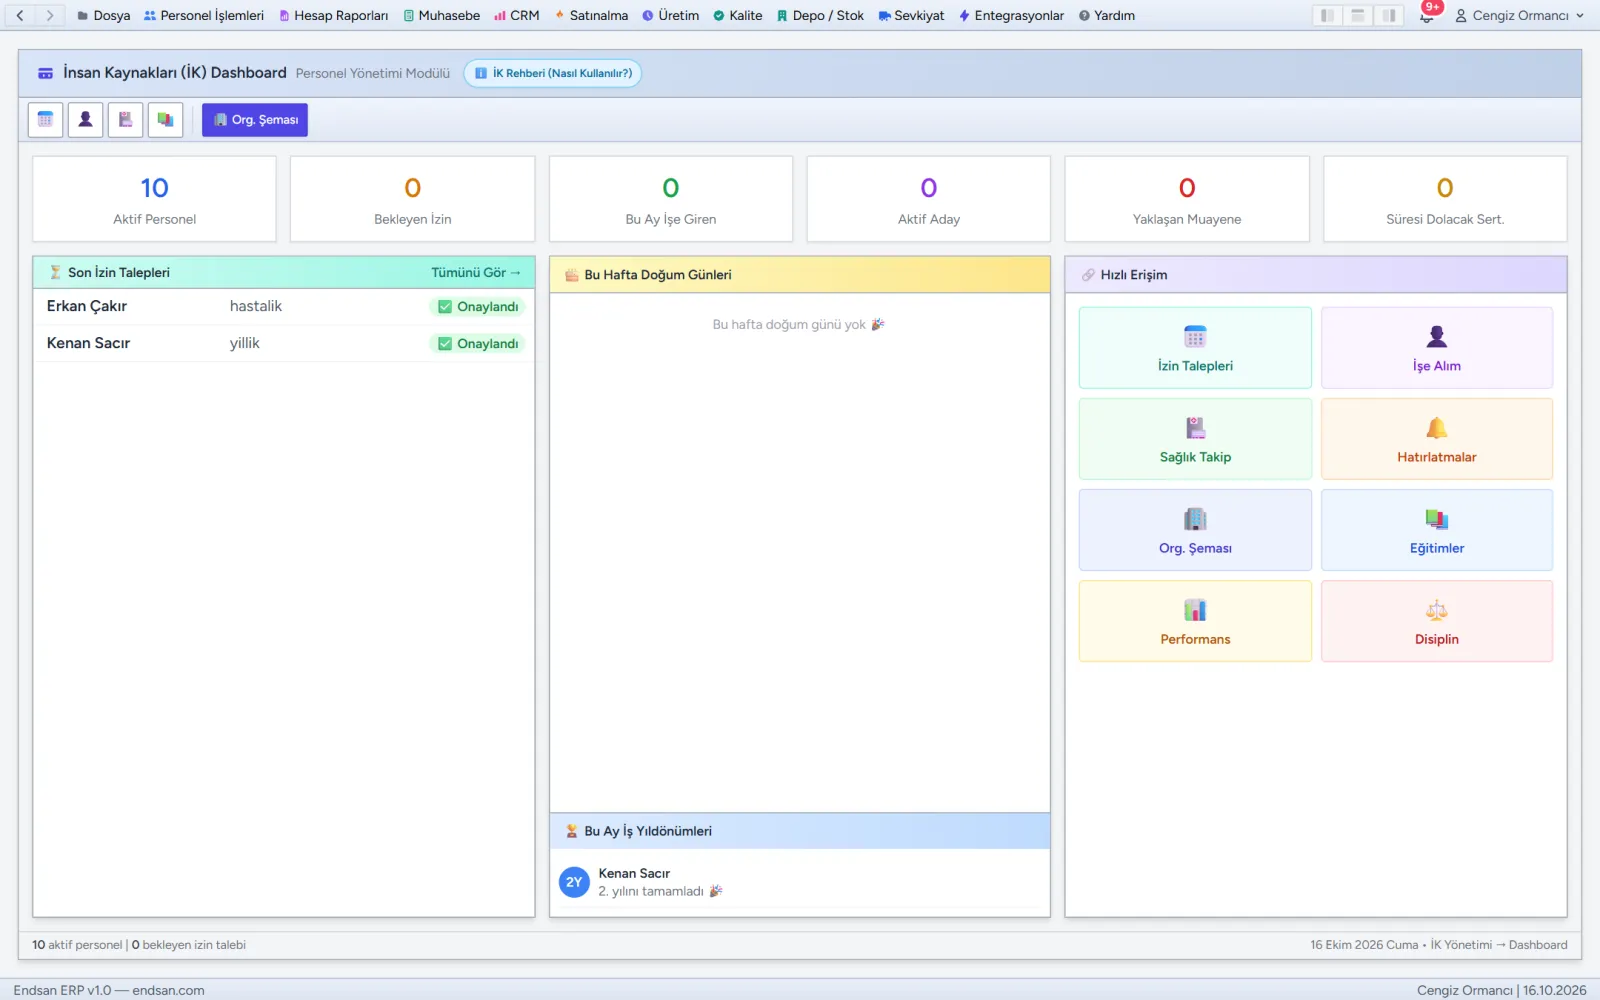Open İşe Alım quick access tile
The image size is (1600, 1000).
[1437, 348]
